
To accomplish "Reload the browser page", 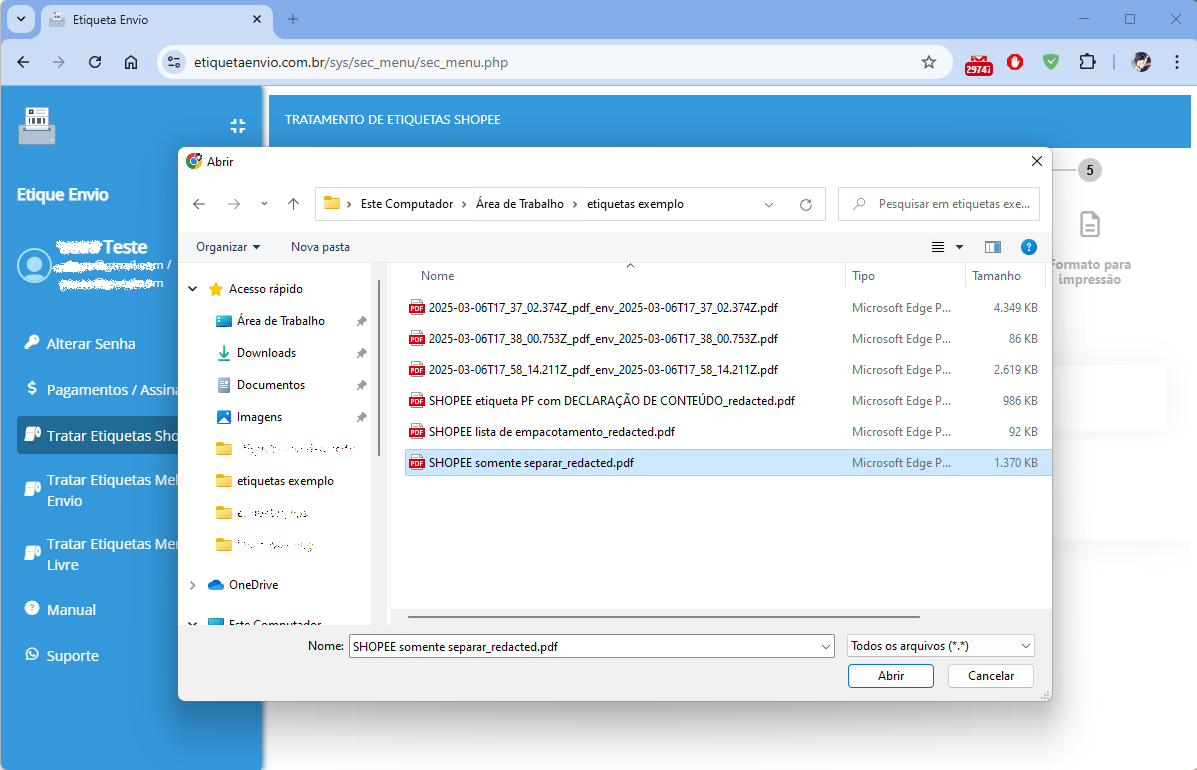I will click(95, 63).
